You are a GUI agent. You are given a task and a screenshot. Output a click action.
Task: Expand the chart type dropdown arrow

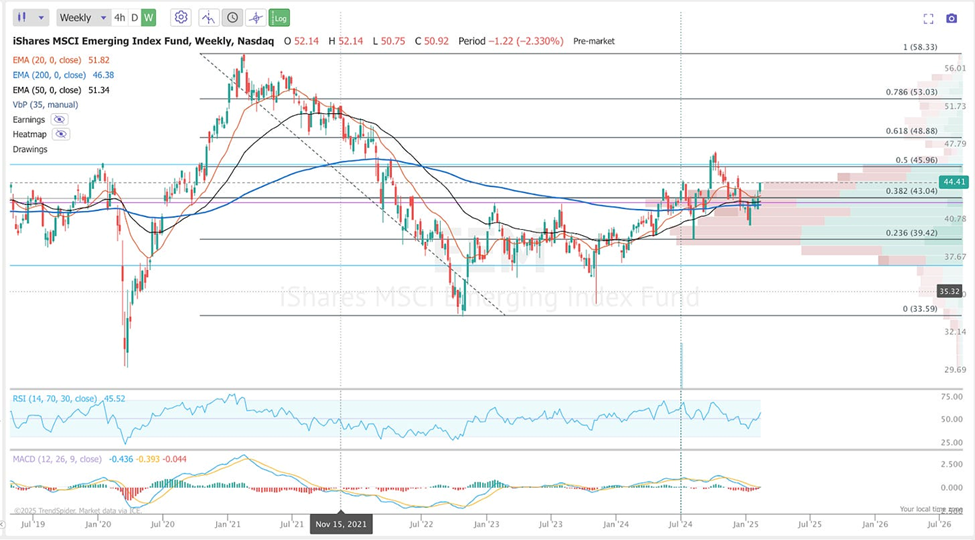(41, 17)
